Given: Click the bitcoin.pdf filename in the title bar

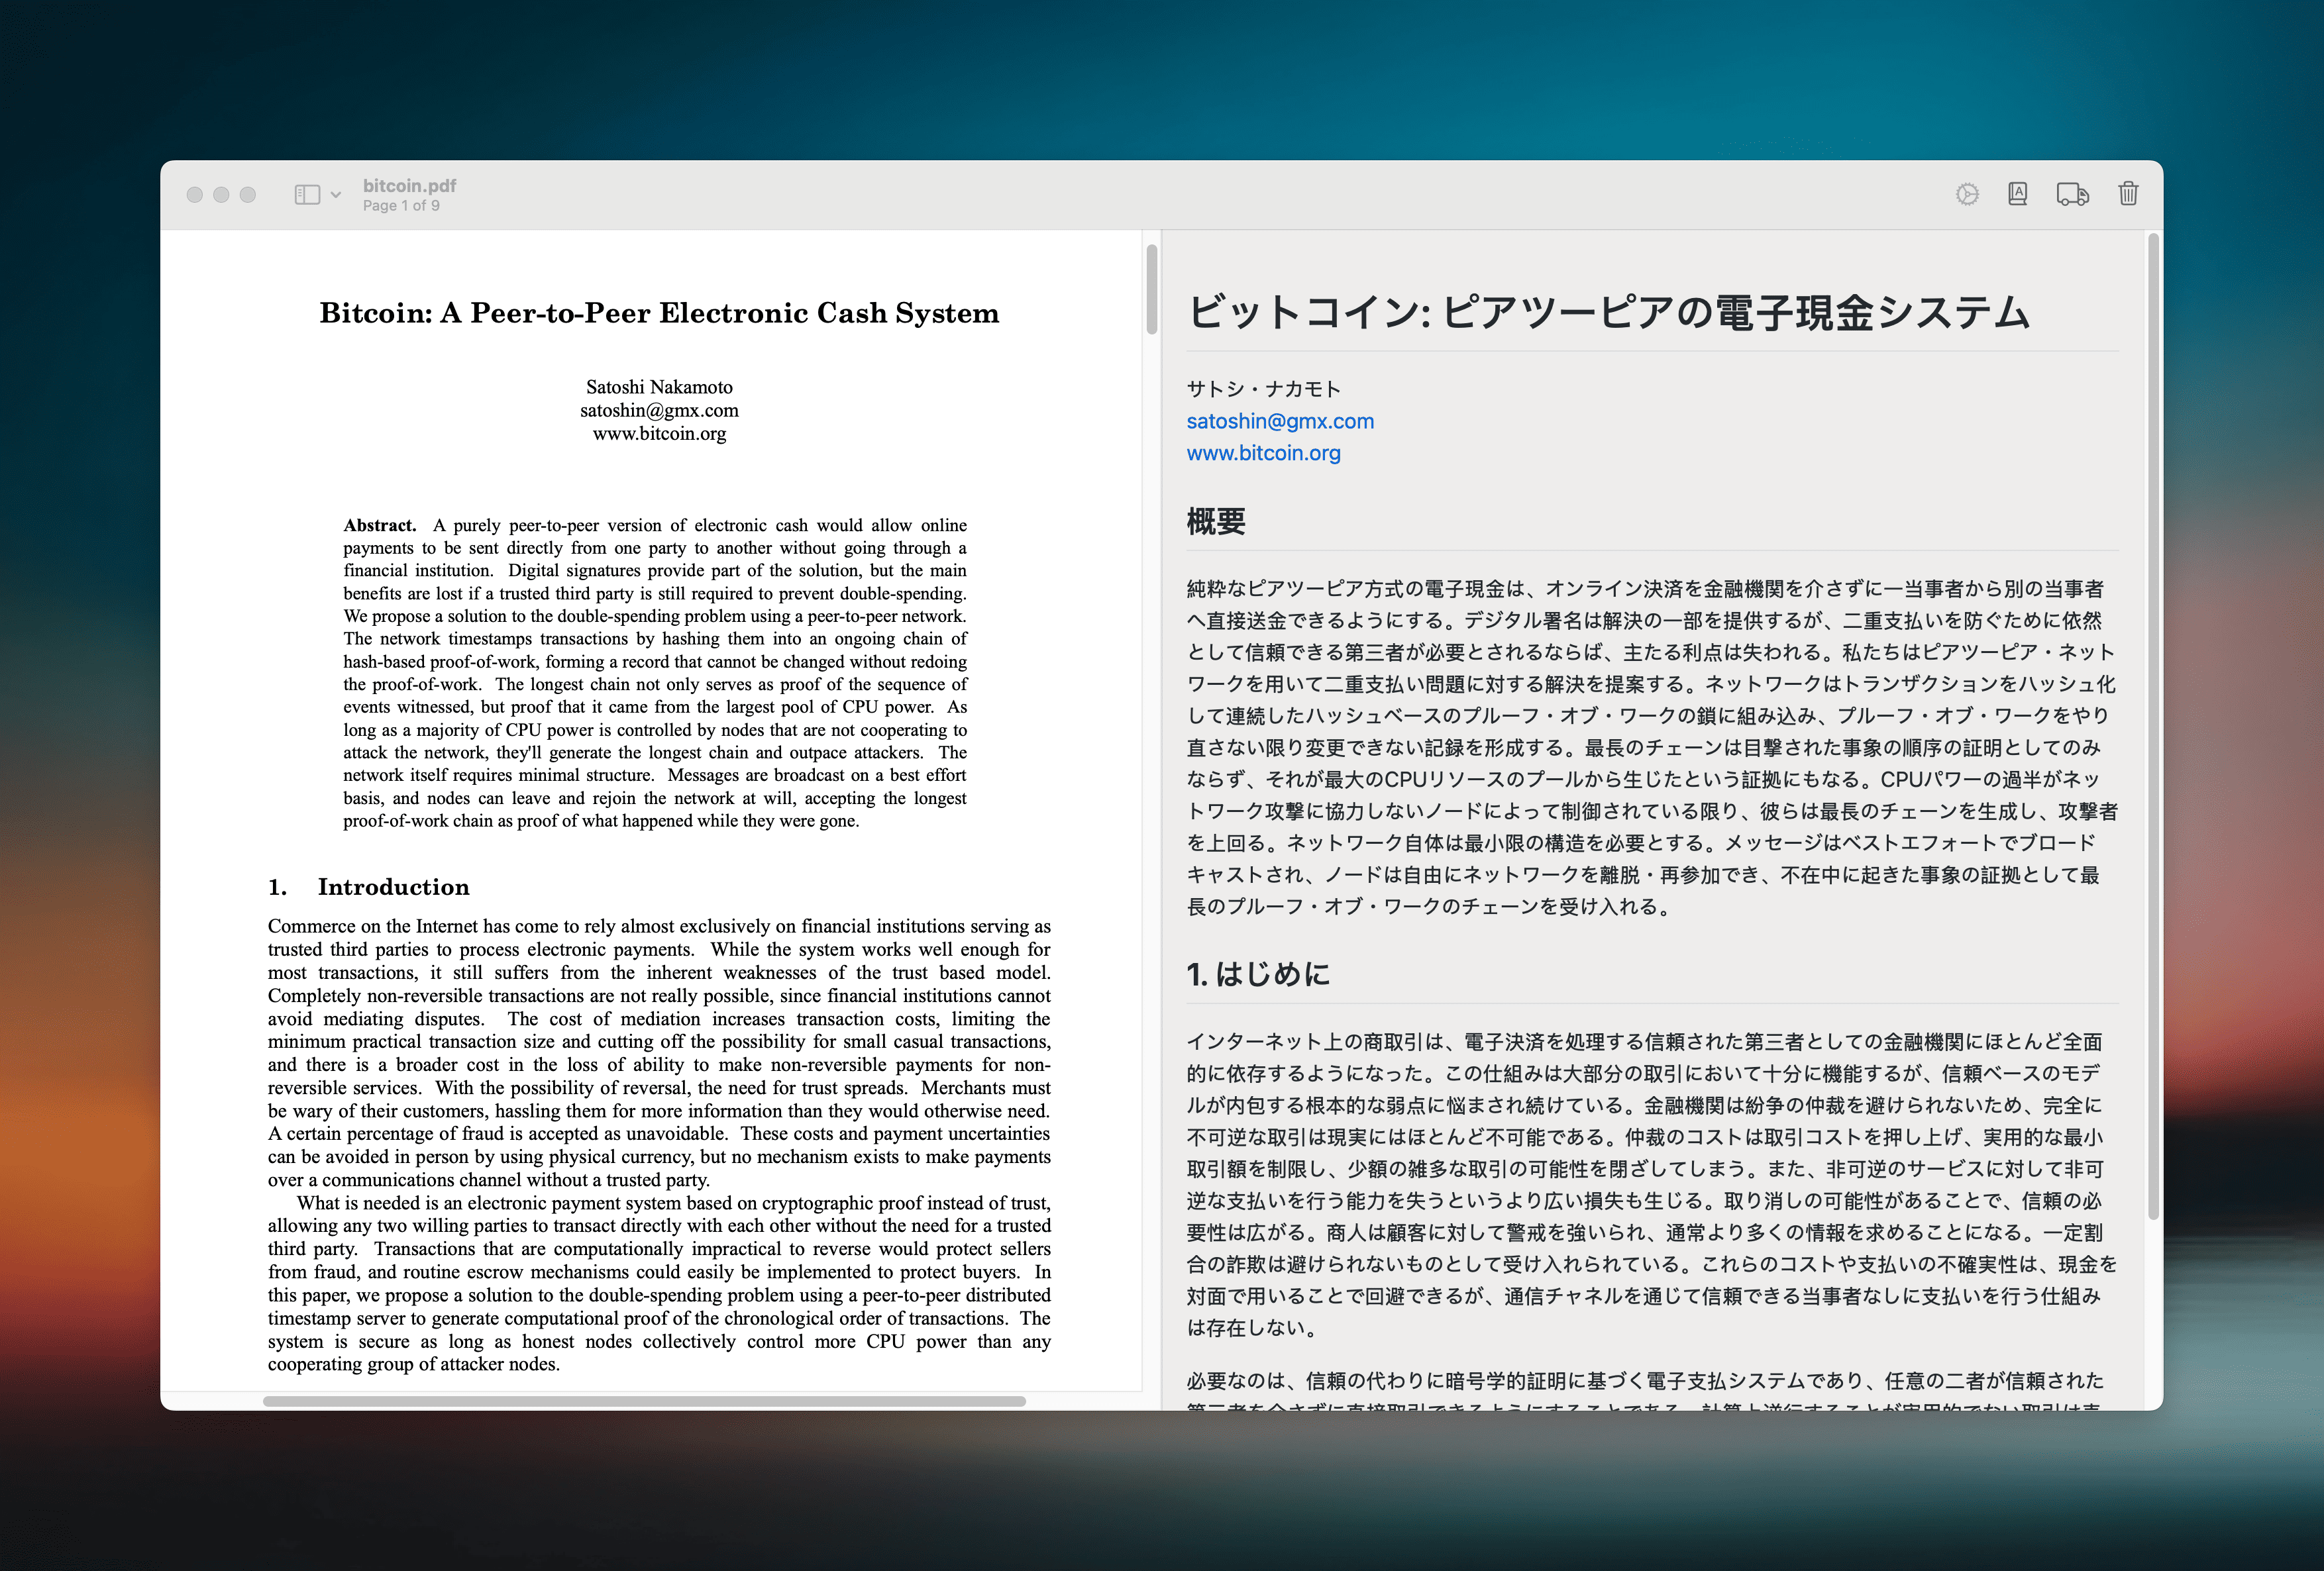Looking at the screenshot, I should pos(408,185).
